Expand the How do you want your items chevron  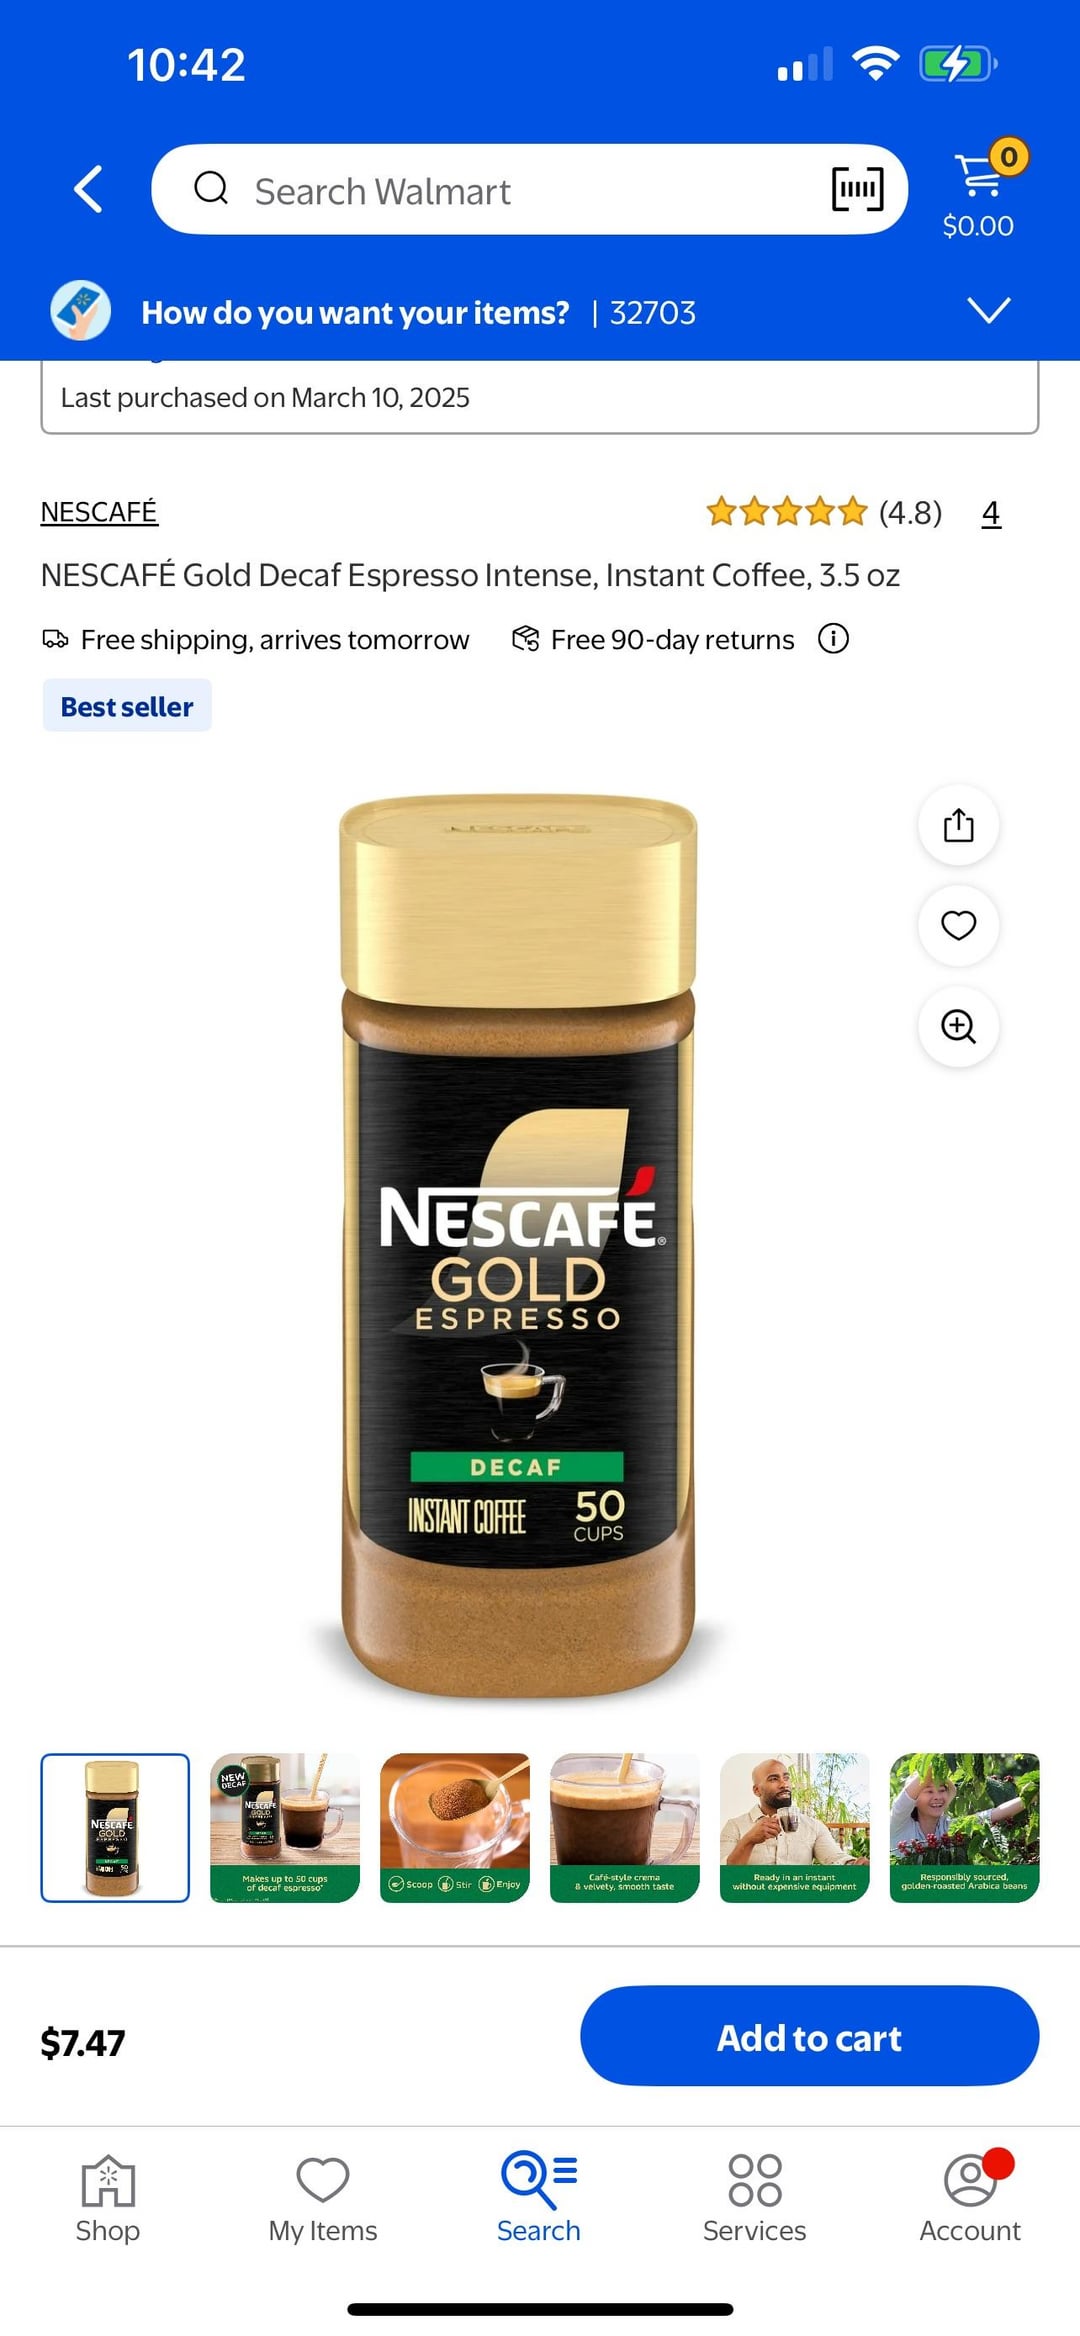click(989, 310)
